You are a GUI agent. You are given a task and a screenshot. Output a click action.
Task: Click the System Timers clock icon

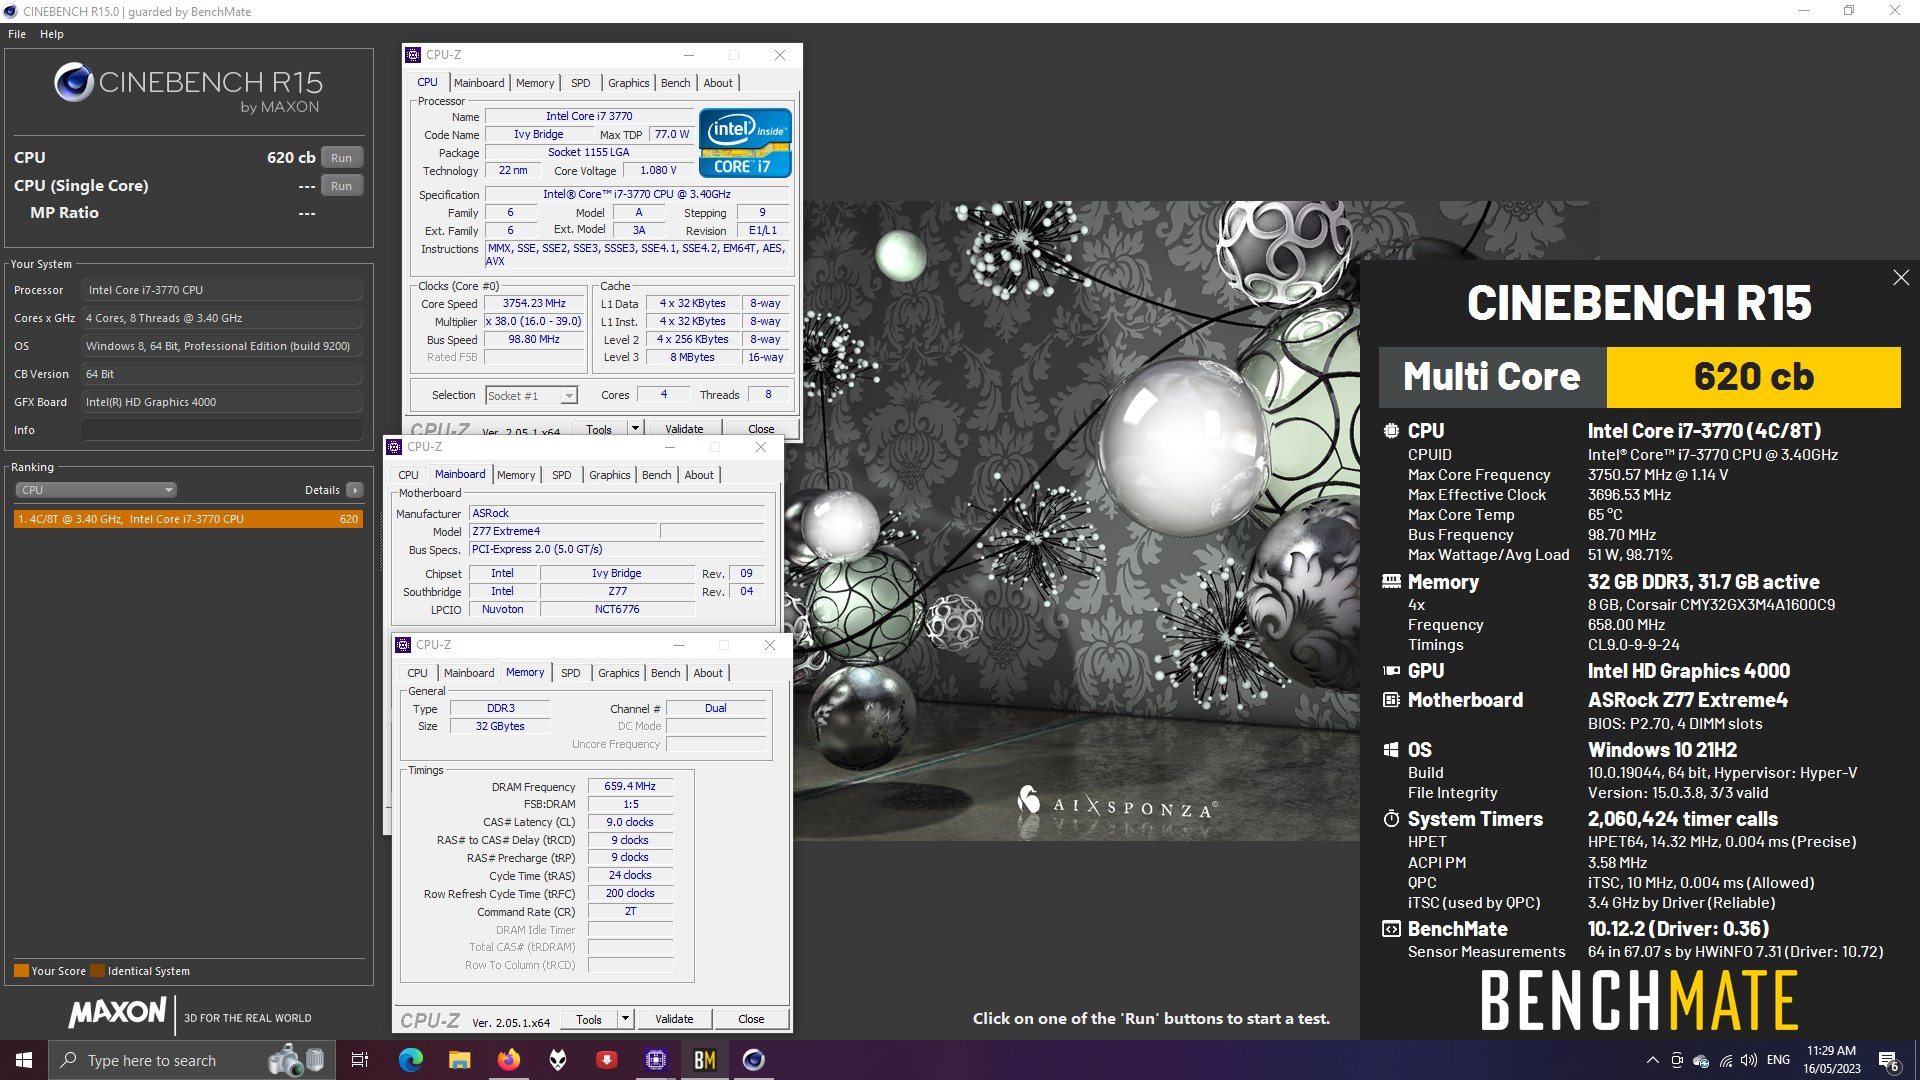click(x=1391, y=819)
